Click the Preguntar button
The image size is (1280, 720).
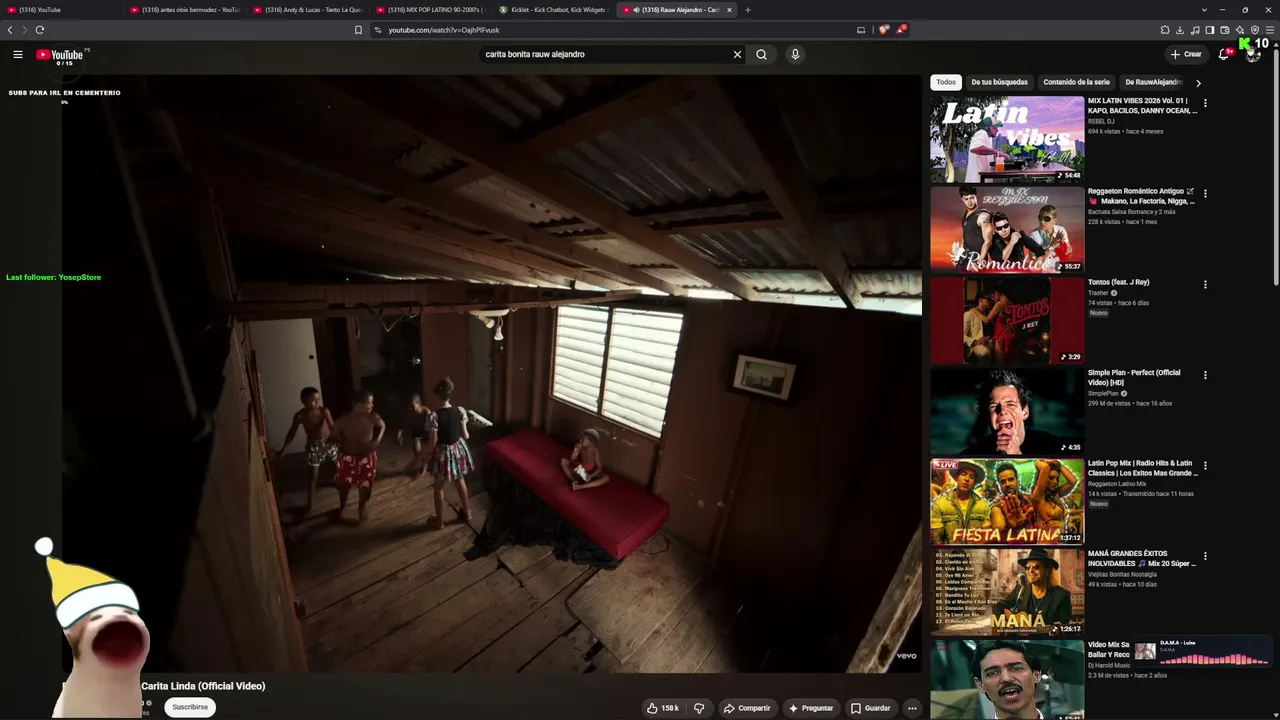811,708
